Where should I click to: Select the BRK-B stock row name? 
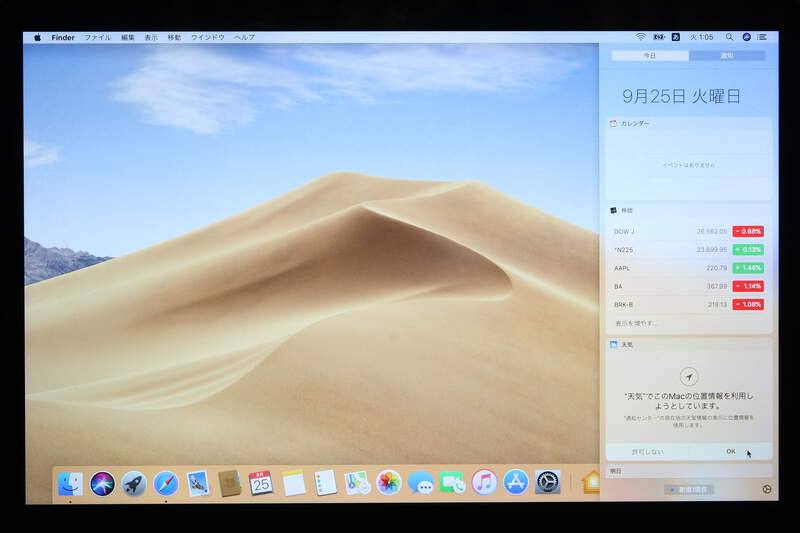point(623,304)
